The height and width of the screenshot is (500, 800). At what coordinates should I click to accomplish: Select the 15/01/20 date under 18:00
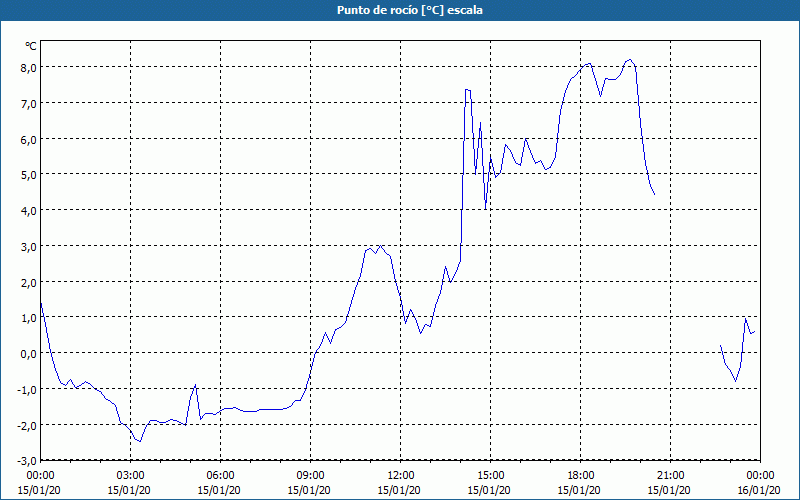point(579,490)
